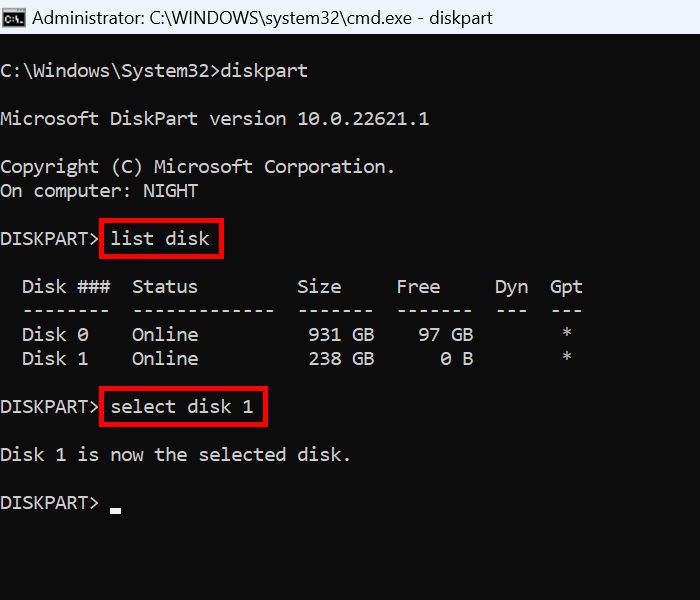The image size is (700, 600).
Task: Click the 'Online' status for Disk 1
Action: (x=165, y=359)
